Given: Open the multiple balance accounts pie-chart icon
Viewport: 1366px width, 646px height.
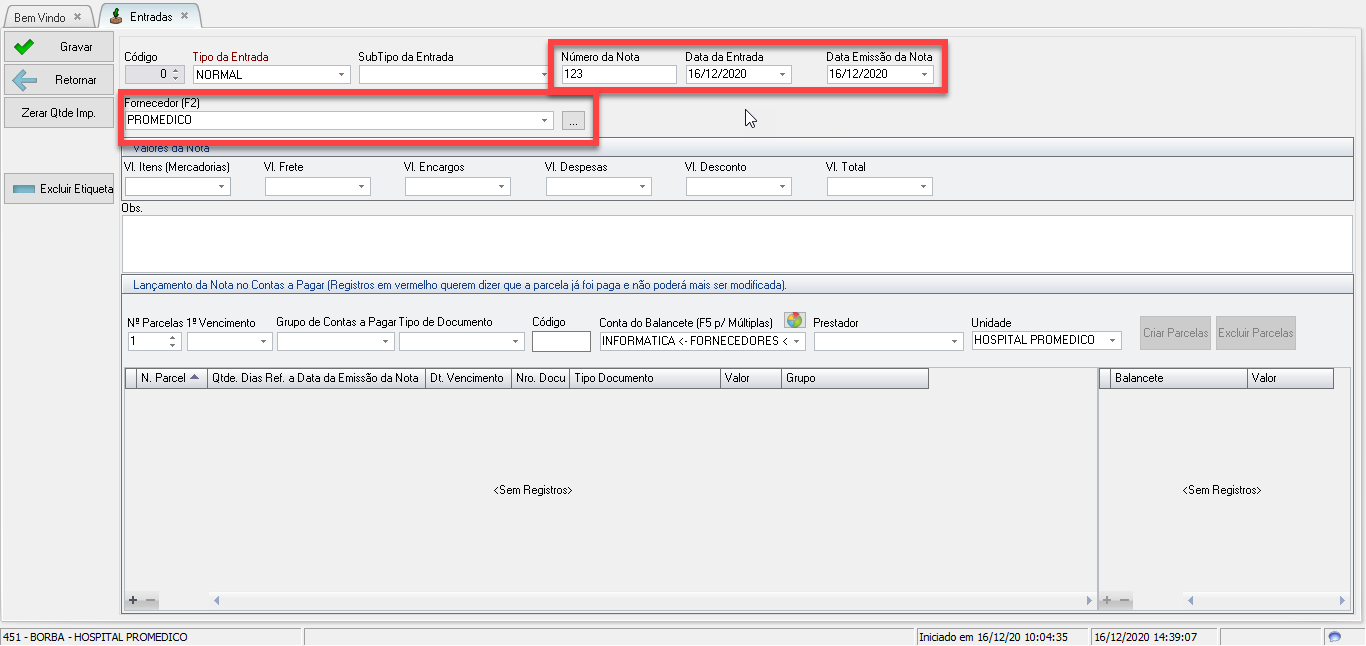Looking at the screenshot, I should tap(794, 320).
